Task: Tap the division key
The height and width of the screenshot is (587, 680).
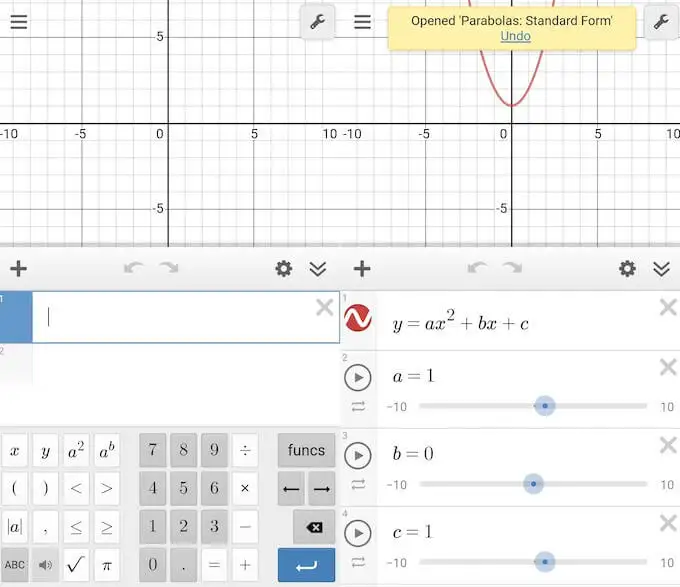Action: point(245,450)
